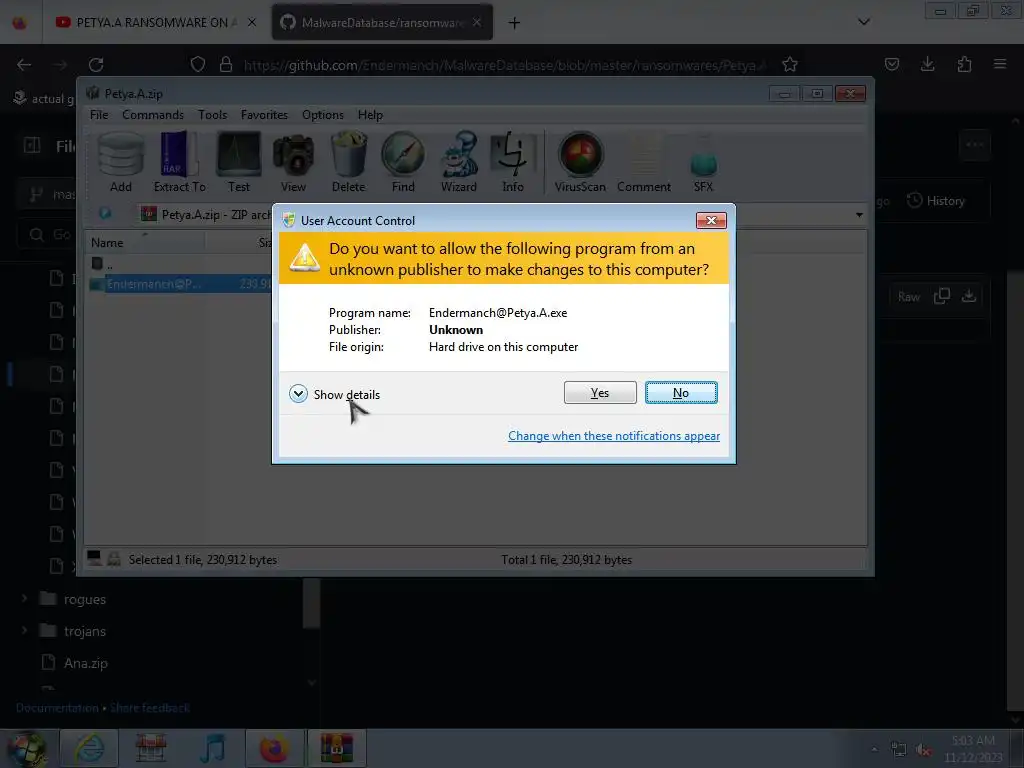
Task: Sort by the Name column header in WinRAR
Action: tap(145, 242)
